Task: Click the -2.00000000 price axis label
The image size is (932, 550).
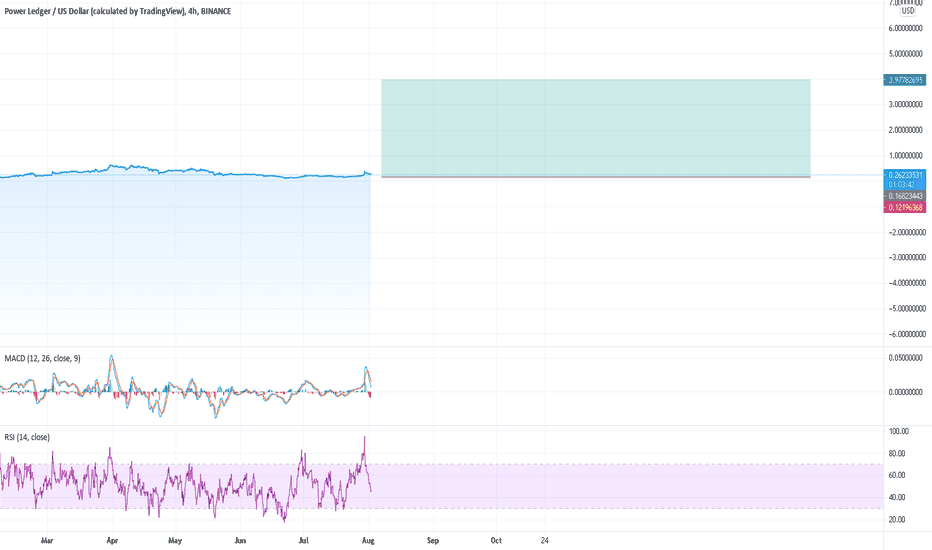Action: tap(906, 232)
